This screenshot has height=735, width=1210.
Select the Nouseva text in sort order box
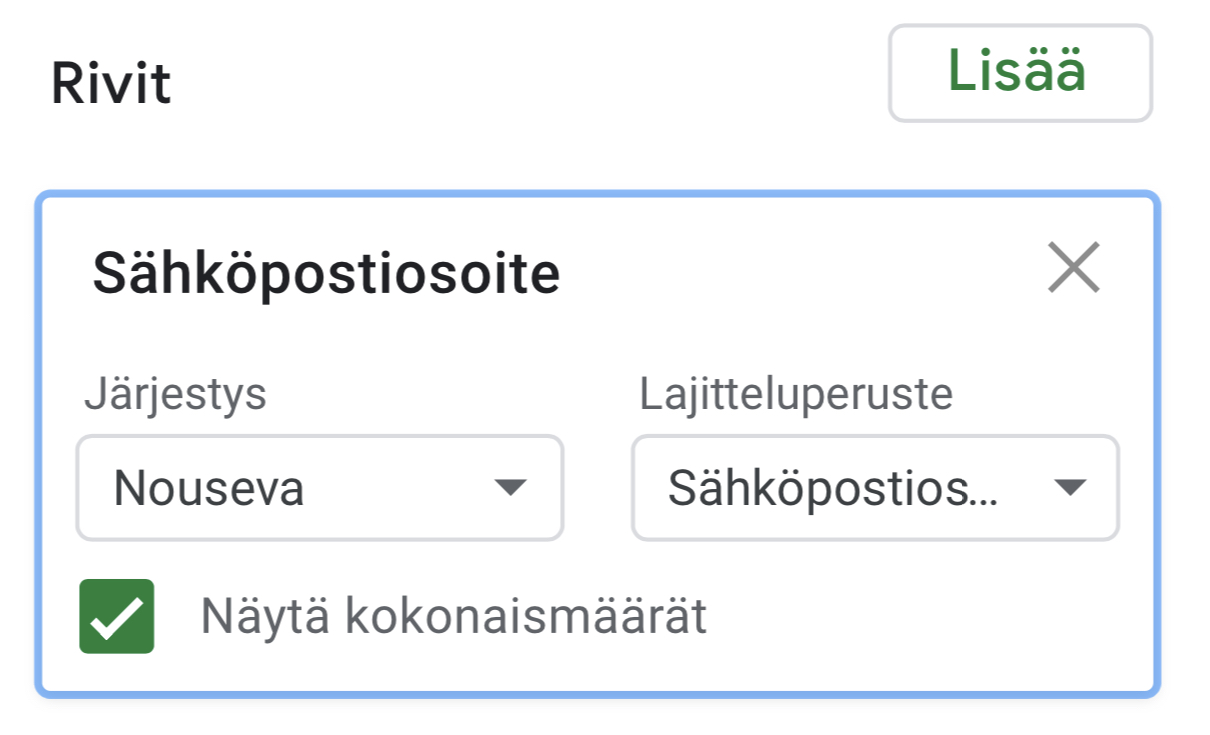click(x=209, y=489)
